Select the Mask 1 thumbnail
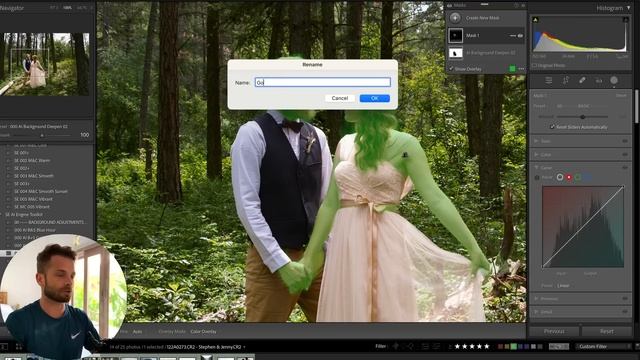The width and height of the screenshot is (640, 360). (x=456, y=36)
